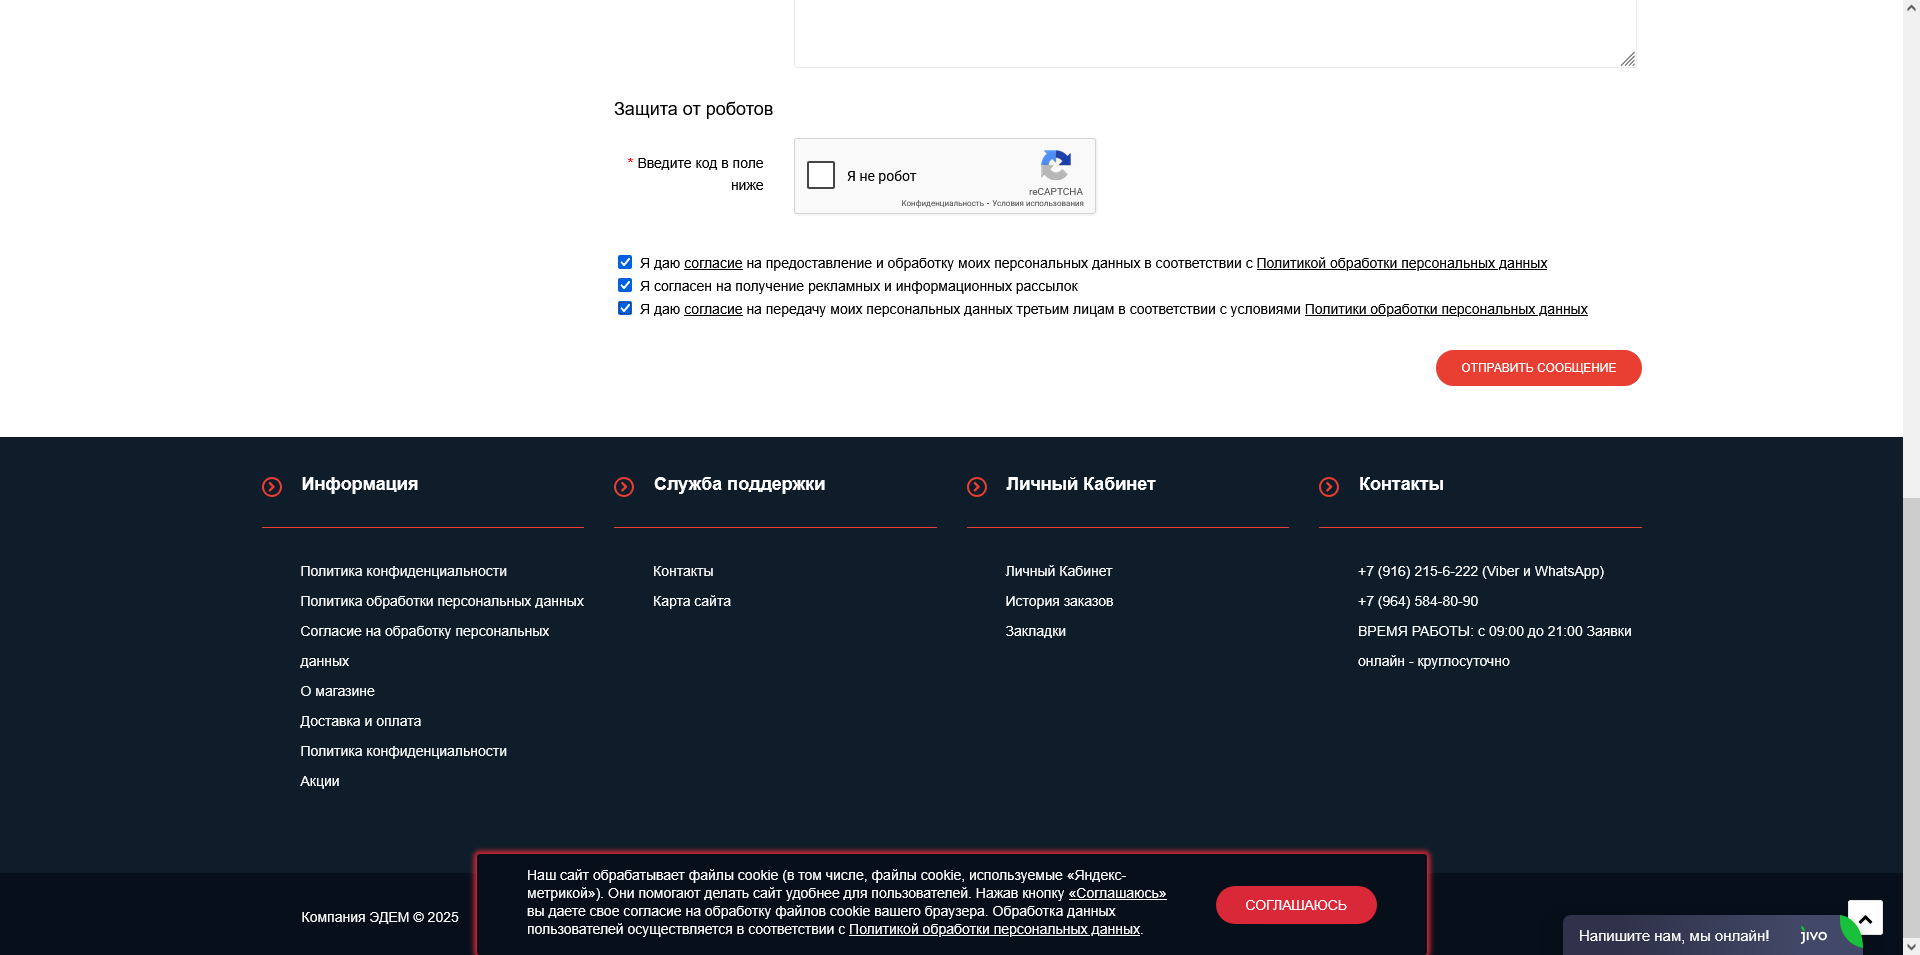Click the red arrow icon beside "Контакты"
1920x955 pixels.
tap(1329, 487)
